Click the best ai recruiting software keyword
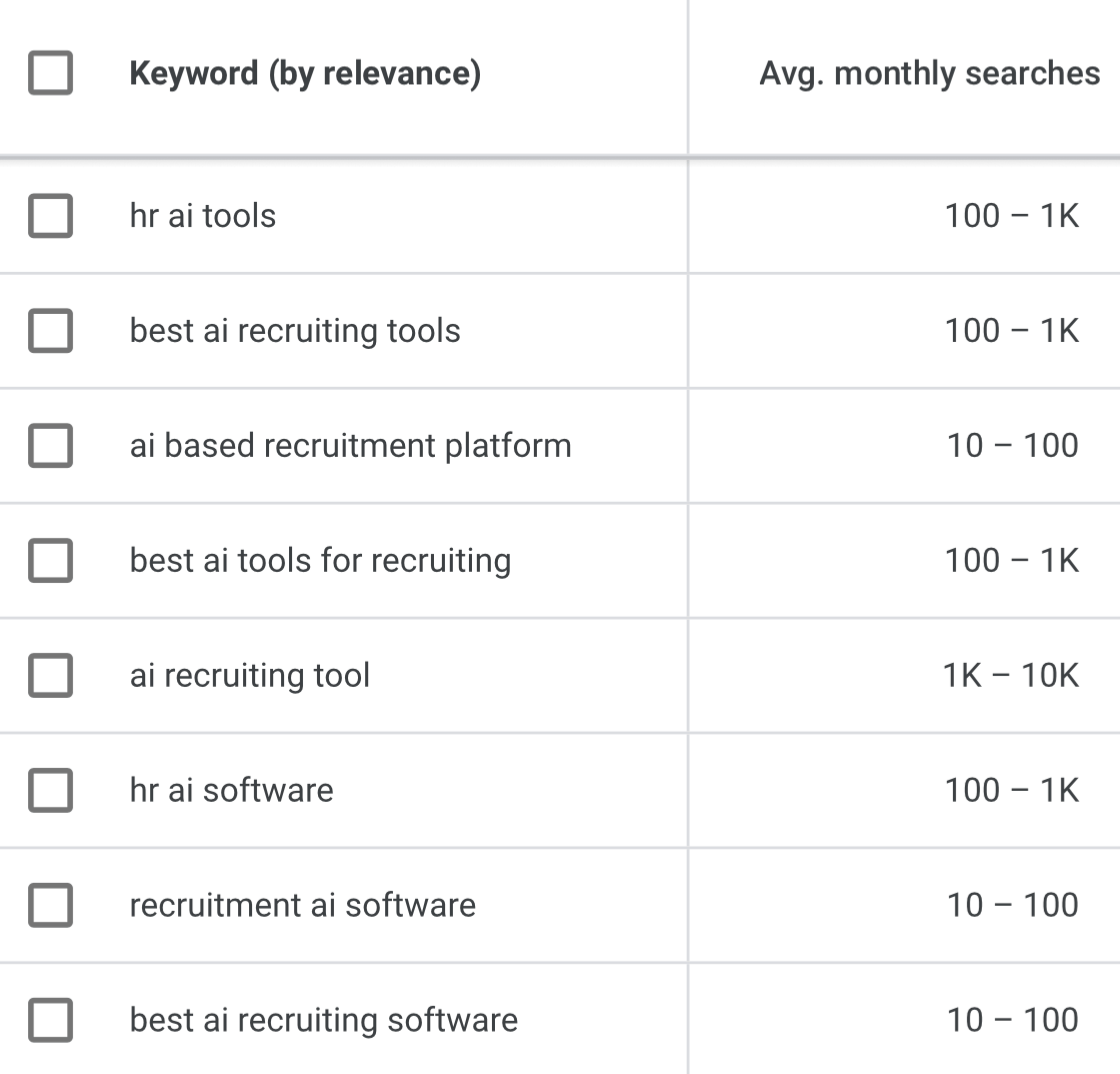1120x1074 pixels. pyautogui.click(x=324, y=1021)
